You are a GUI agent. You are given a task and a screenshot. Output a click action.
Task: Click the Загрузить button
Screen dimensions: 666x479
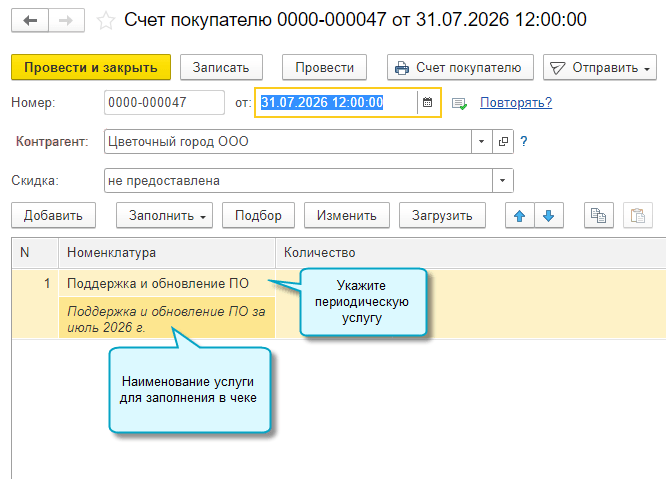(442, 216)
